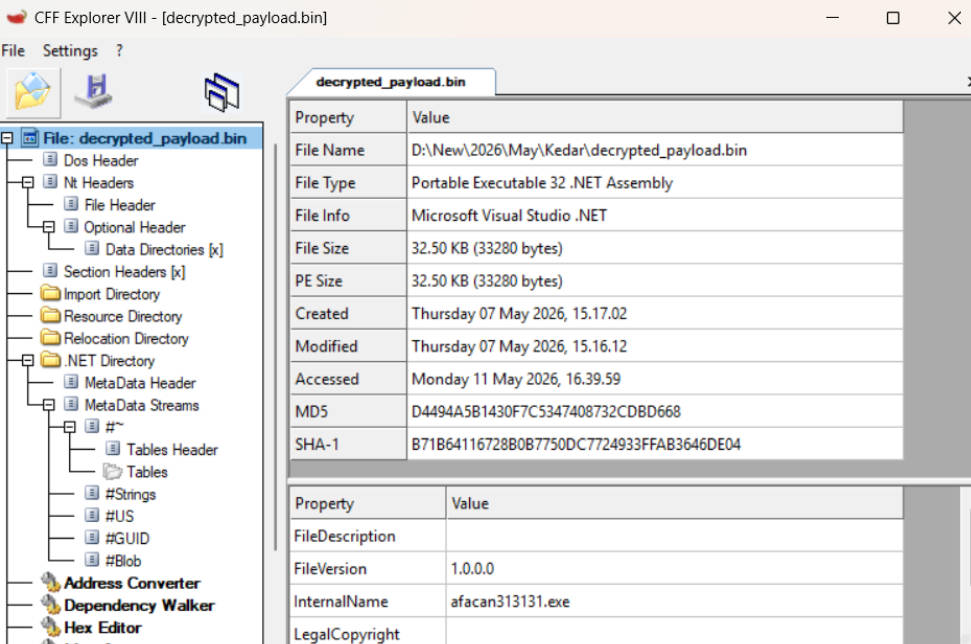This screenshot has width=971, height=644.
Task: Collapse the Nt Headers tree node
Action: coord(28,183)
